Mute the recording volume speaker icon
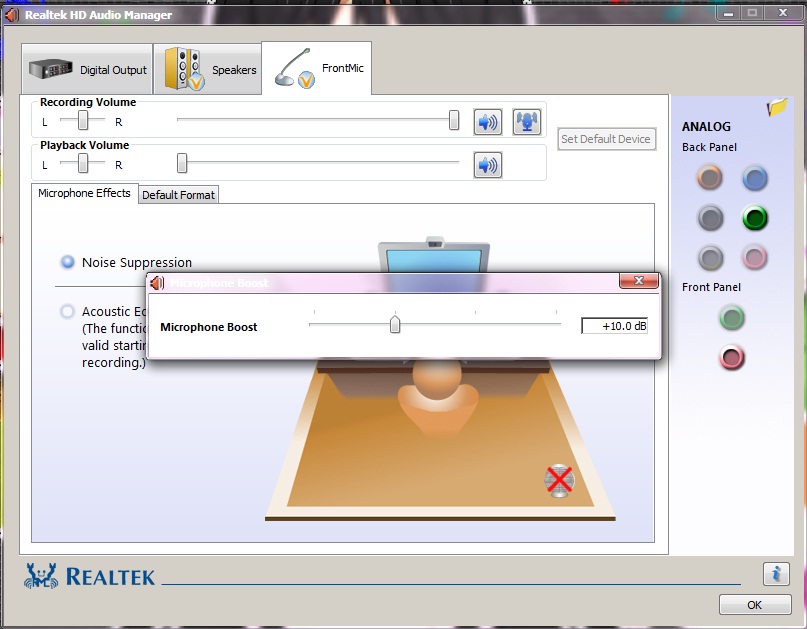The image size is (807, 629). [x=487, y=122]
